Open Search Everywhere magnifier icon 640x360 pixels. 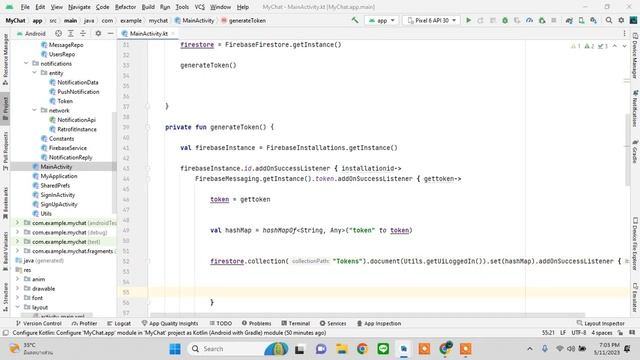[609, 20]
